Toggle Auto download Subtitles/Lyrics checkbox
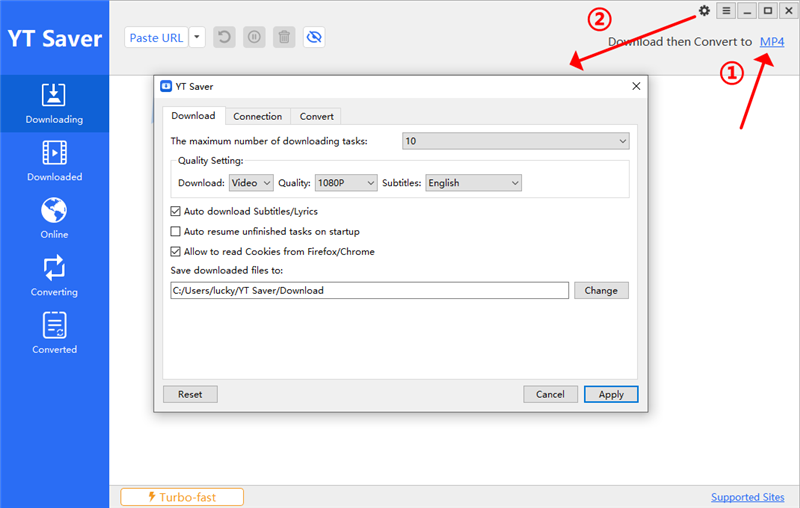The height and width of the screenshot is (508, 800). click(176, 211)
